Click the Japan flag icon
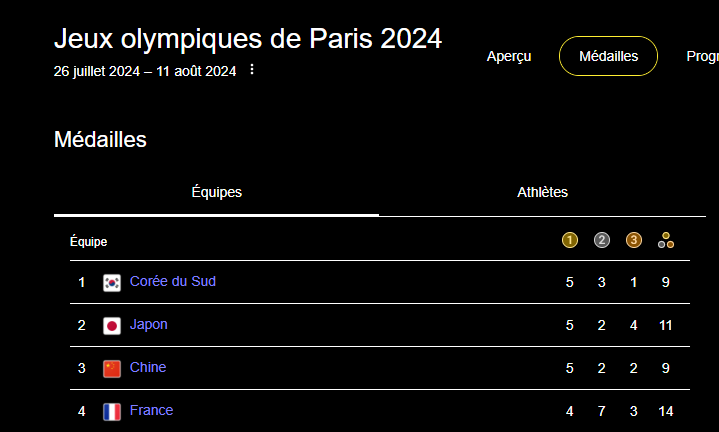Screen dimensions: 719x432 coord(112,326)
